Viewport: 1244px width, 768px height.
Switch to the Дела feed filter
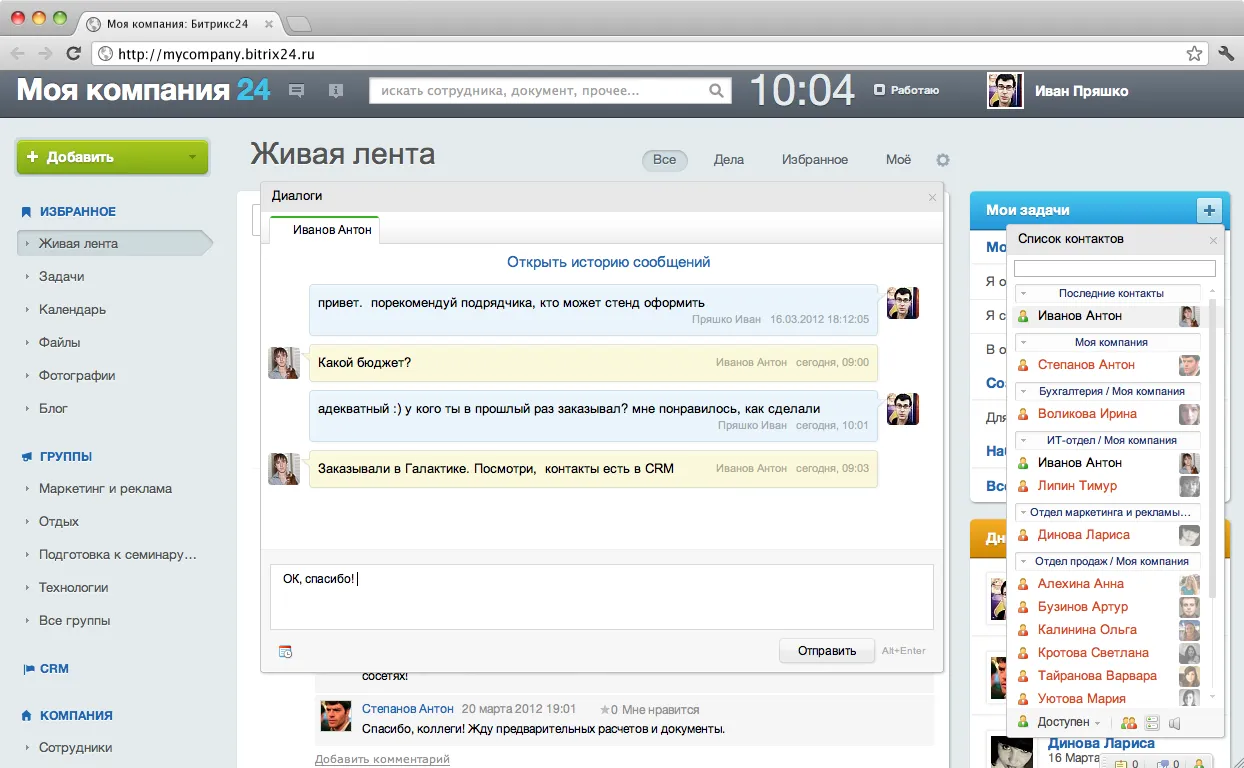(x=728, y=160)
